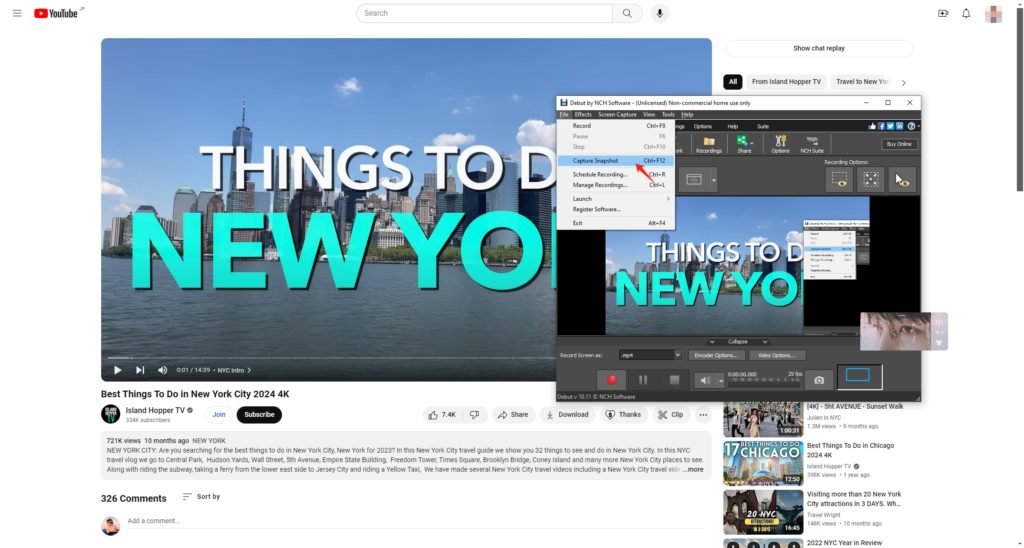
Task: Open Options wrench toolbar icon
Action: click(780, 144)
